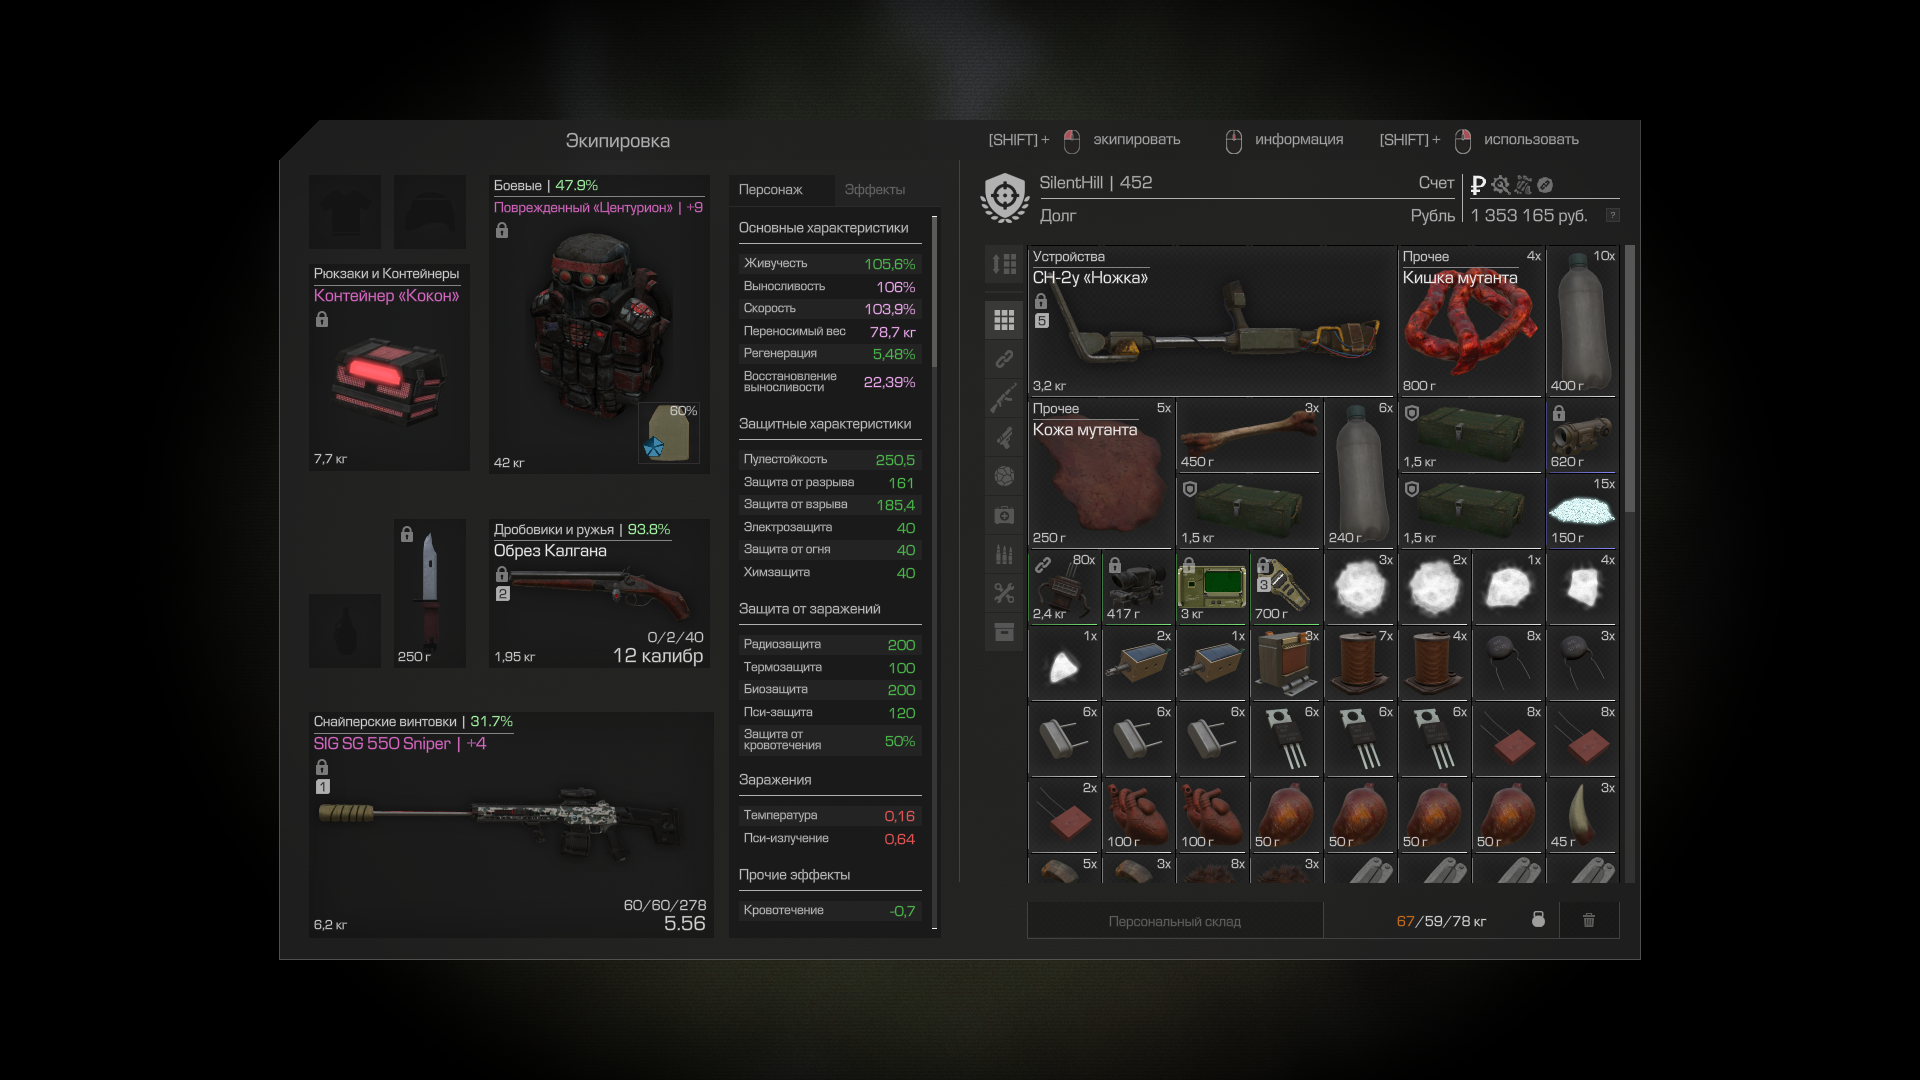1920x1080 pixels.
Task: Click the attachments chain-link filter icon
Action: (1004, 359)
